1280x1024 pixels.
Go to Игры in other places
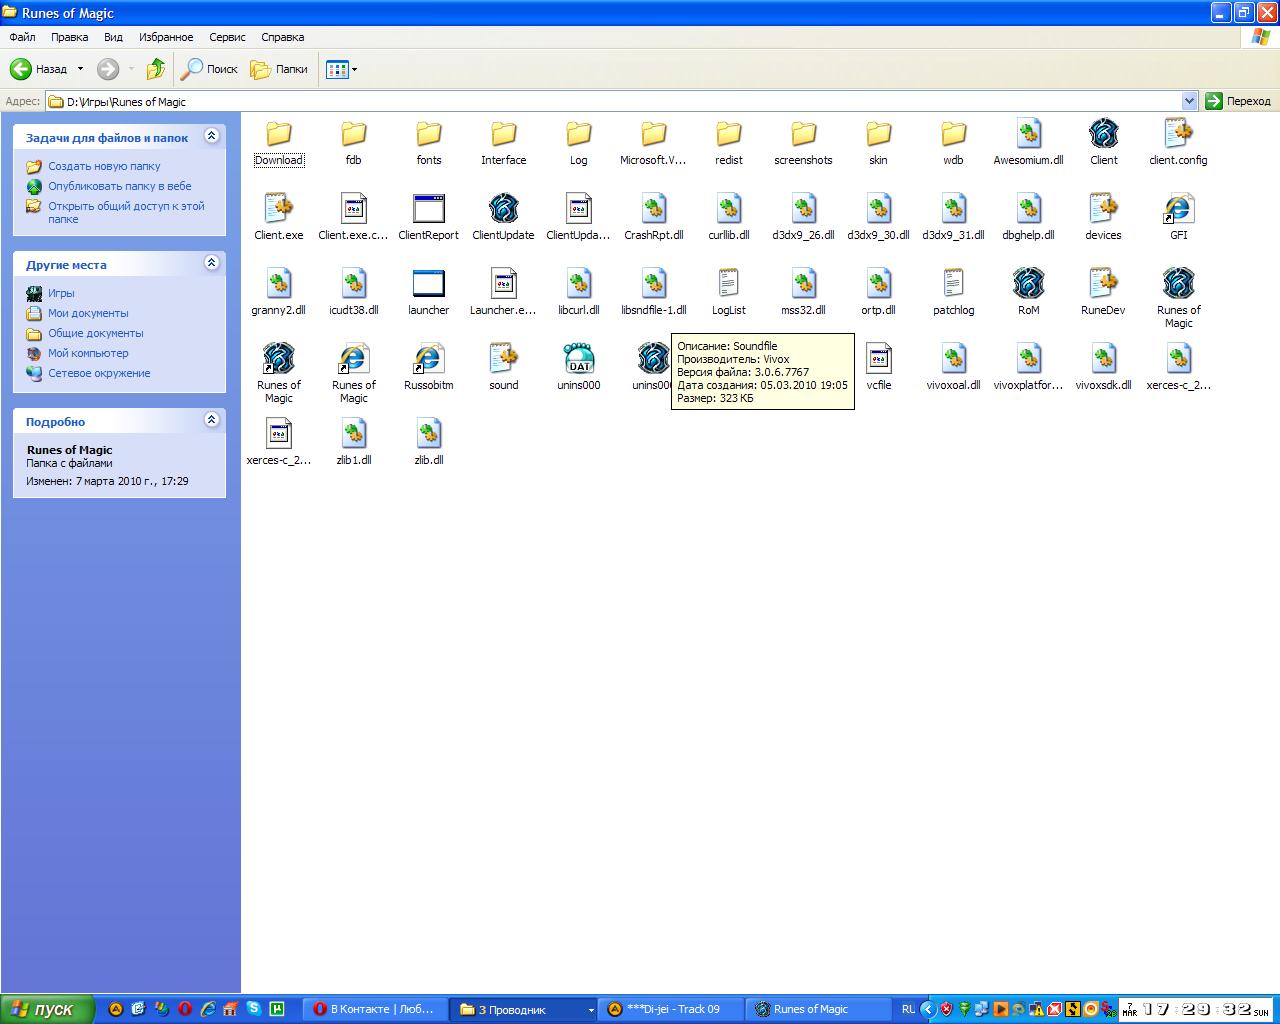(x=61, y=293)
